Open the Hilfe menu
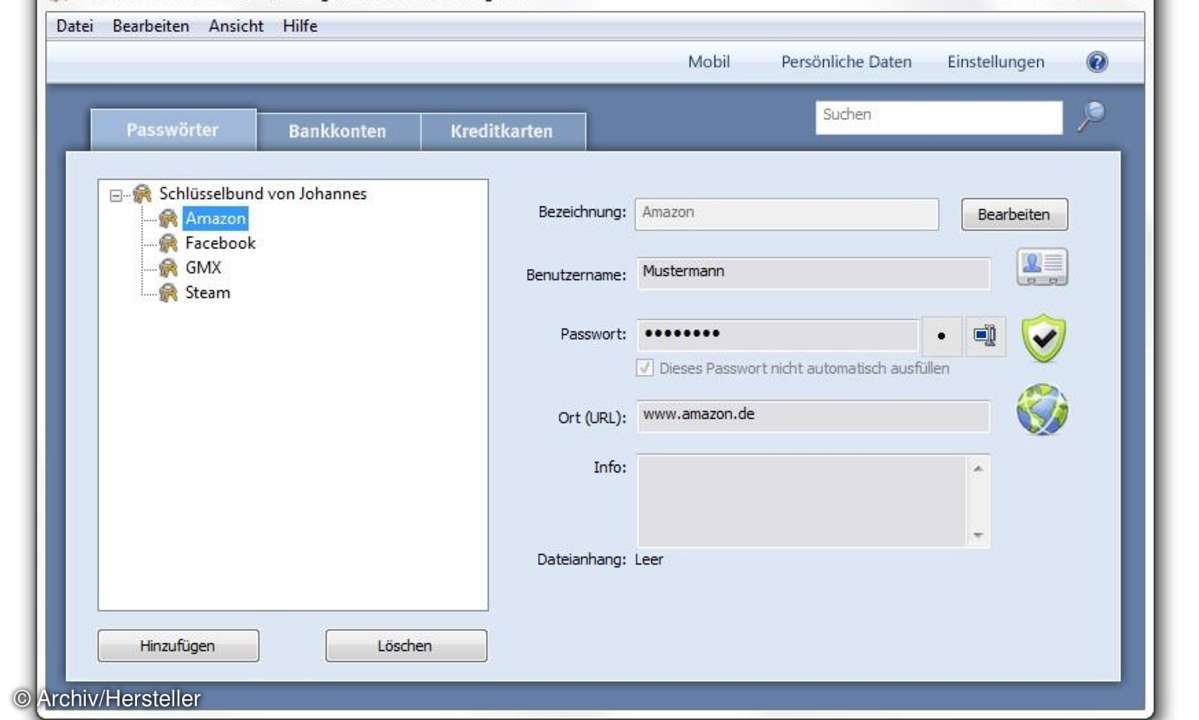1199x720 pixels. point(300,26)
